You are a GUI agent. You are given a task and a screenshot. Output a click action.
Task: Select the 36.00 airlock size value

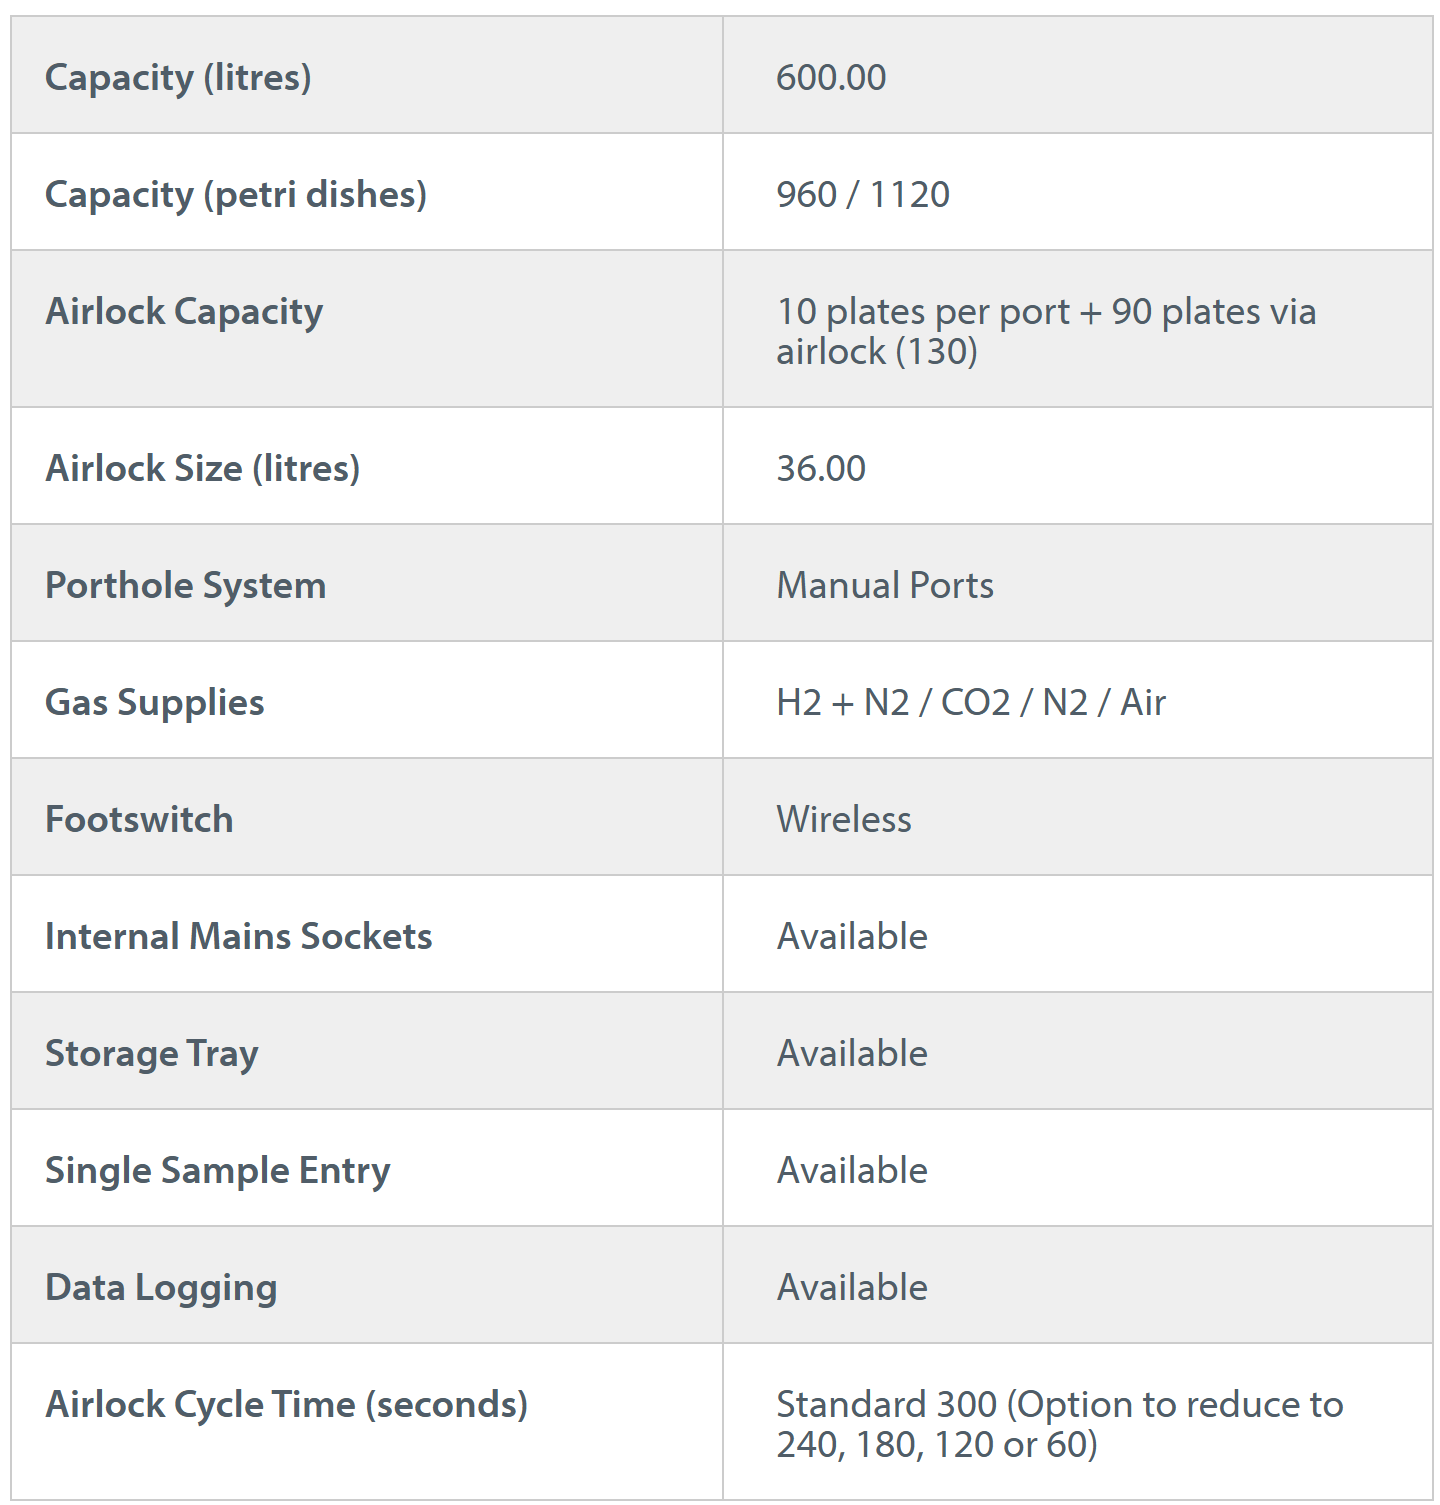[821, 469]
